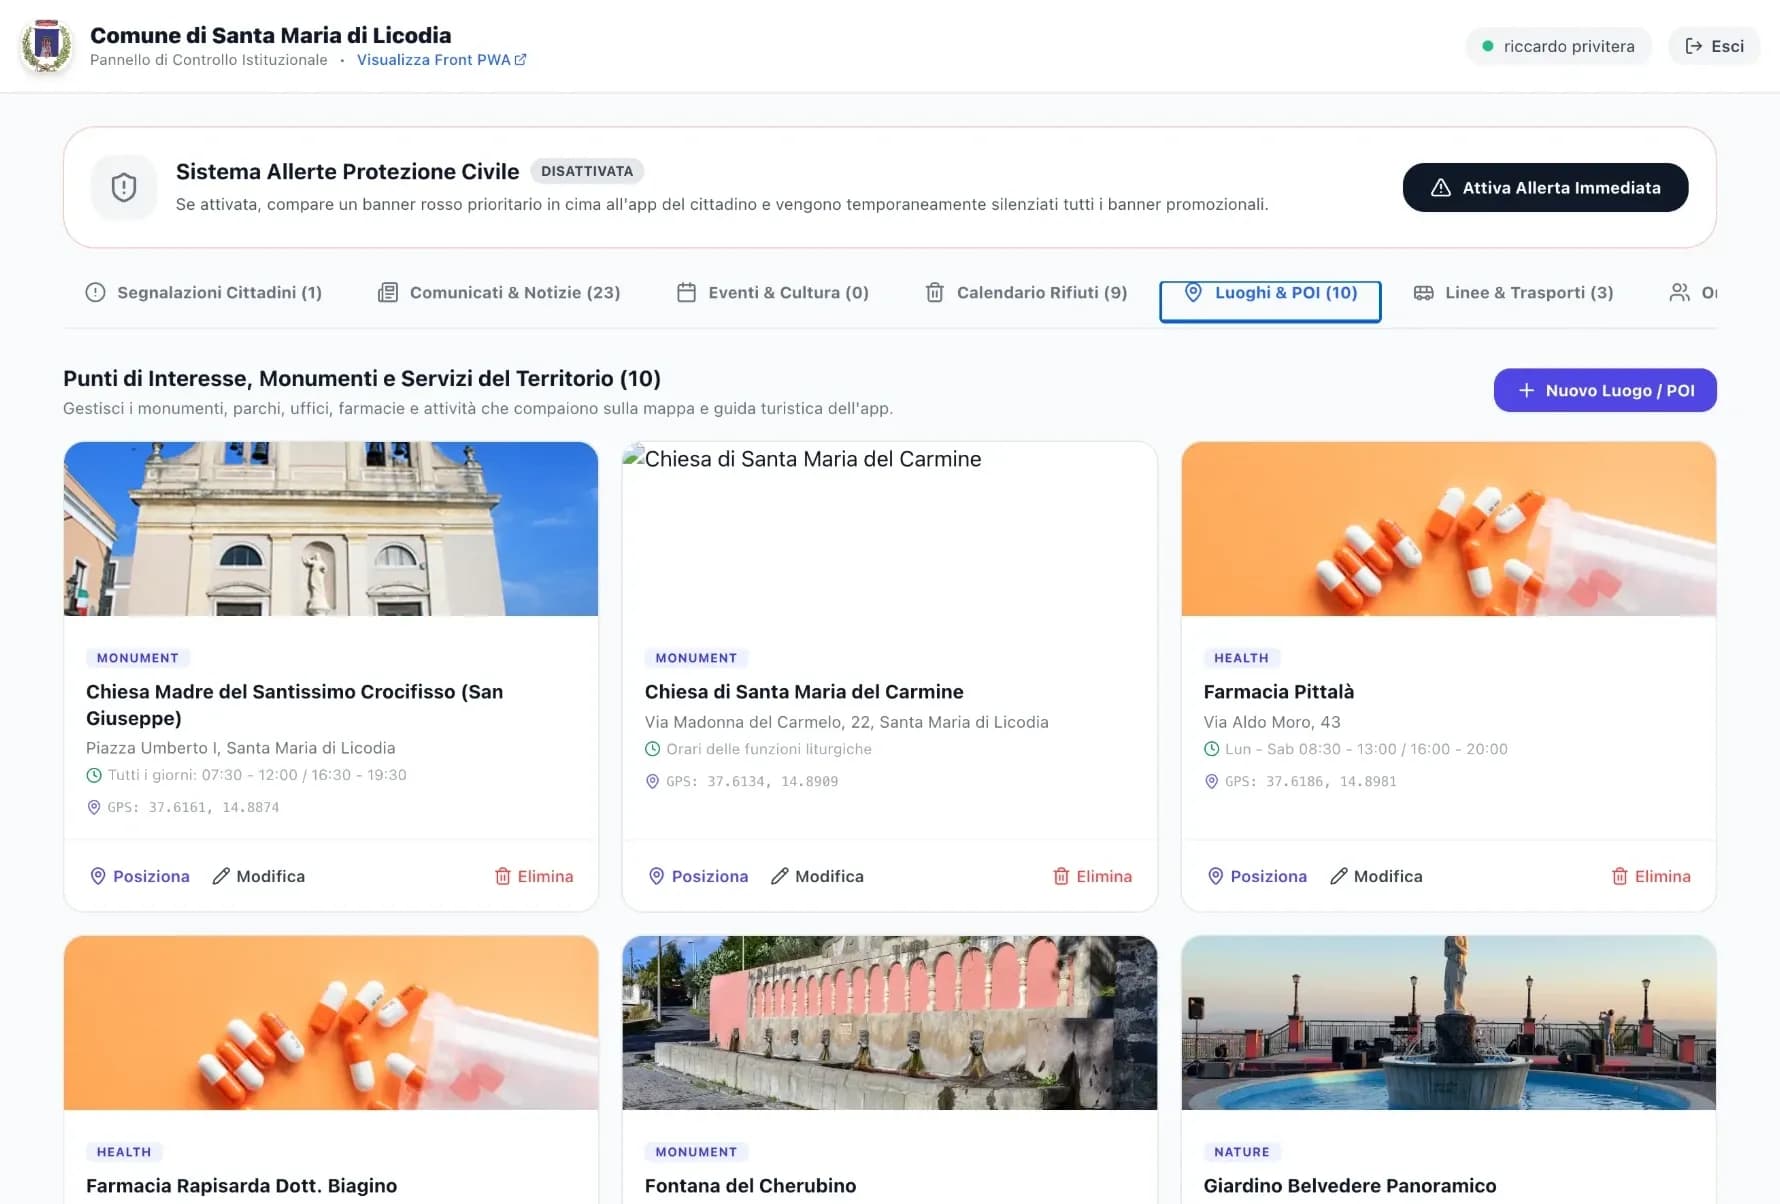Click the GPS pin icon on Chiesa Madre card
Screen dimensions: 1780x1204
pos(94,807)
